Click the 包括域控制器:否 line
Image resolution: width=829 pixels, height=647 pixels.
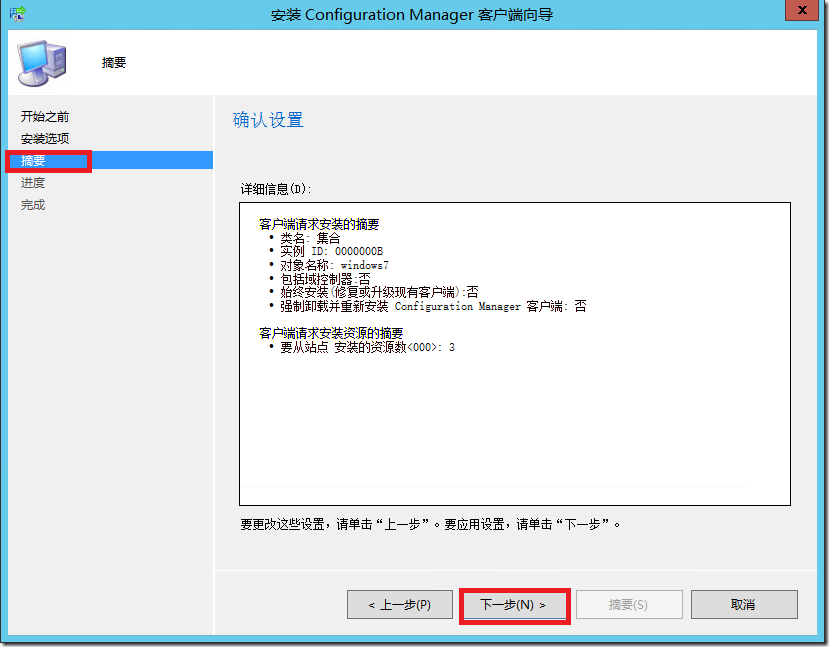(x=325, y=279)
